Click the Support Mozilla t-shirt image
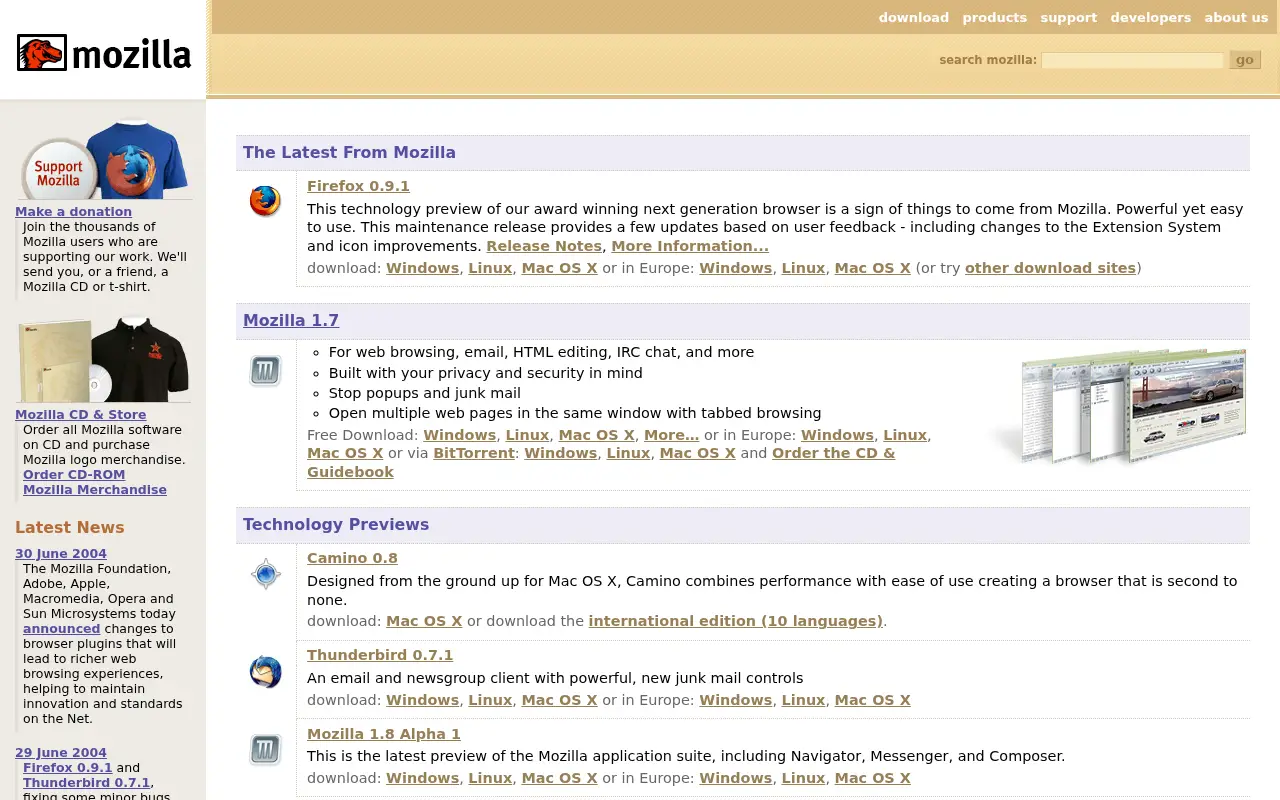Screen dimensions: 1280x800 click(104, 160)
